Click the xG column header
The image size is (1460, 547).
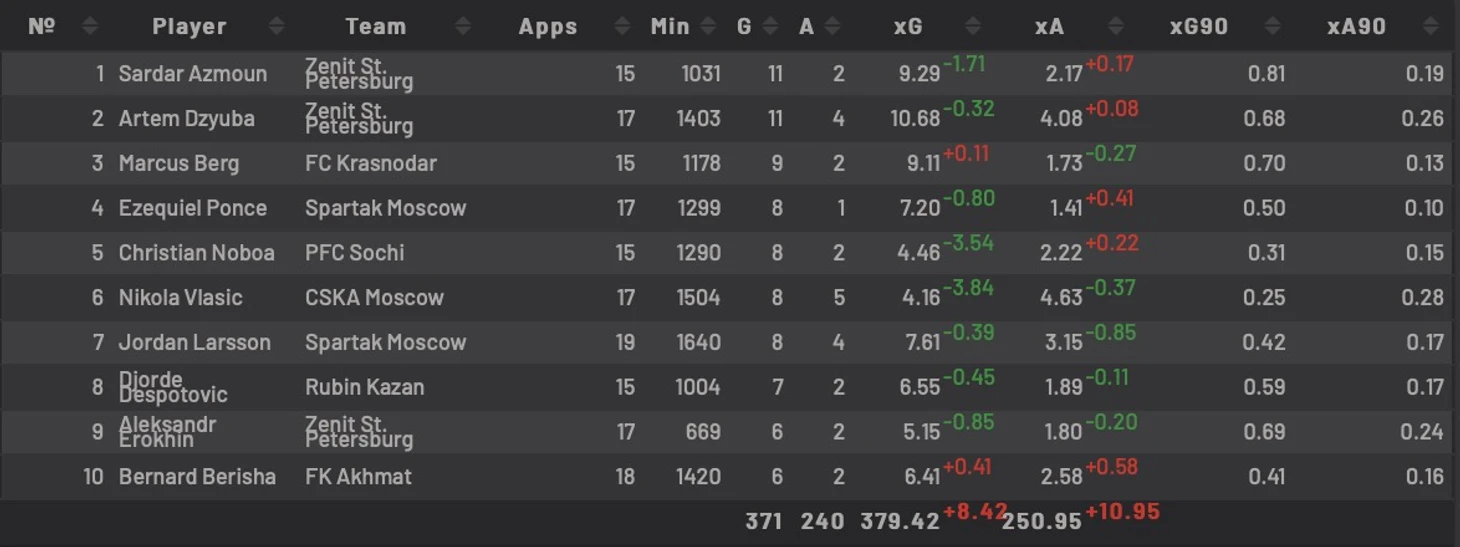[x=908, y=27]
